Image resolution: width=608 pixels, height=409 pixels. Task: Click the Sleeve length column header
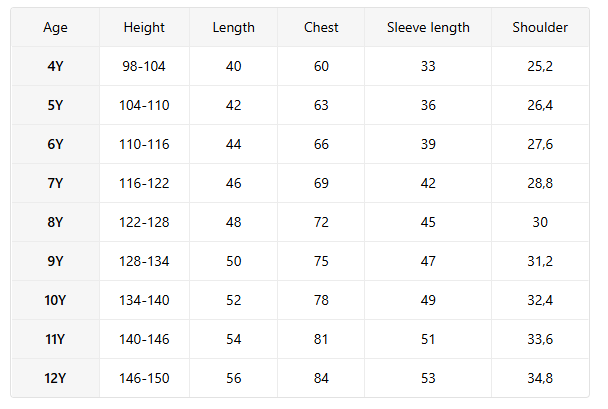tap(428, 27)
